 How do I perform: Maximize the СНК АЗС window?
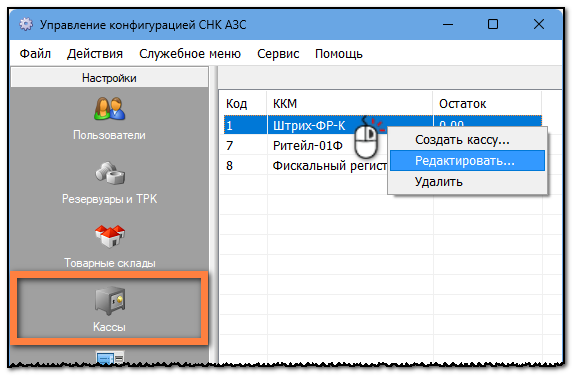pyautogui.click(x=493, y=24)
